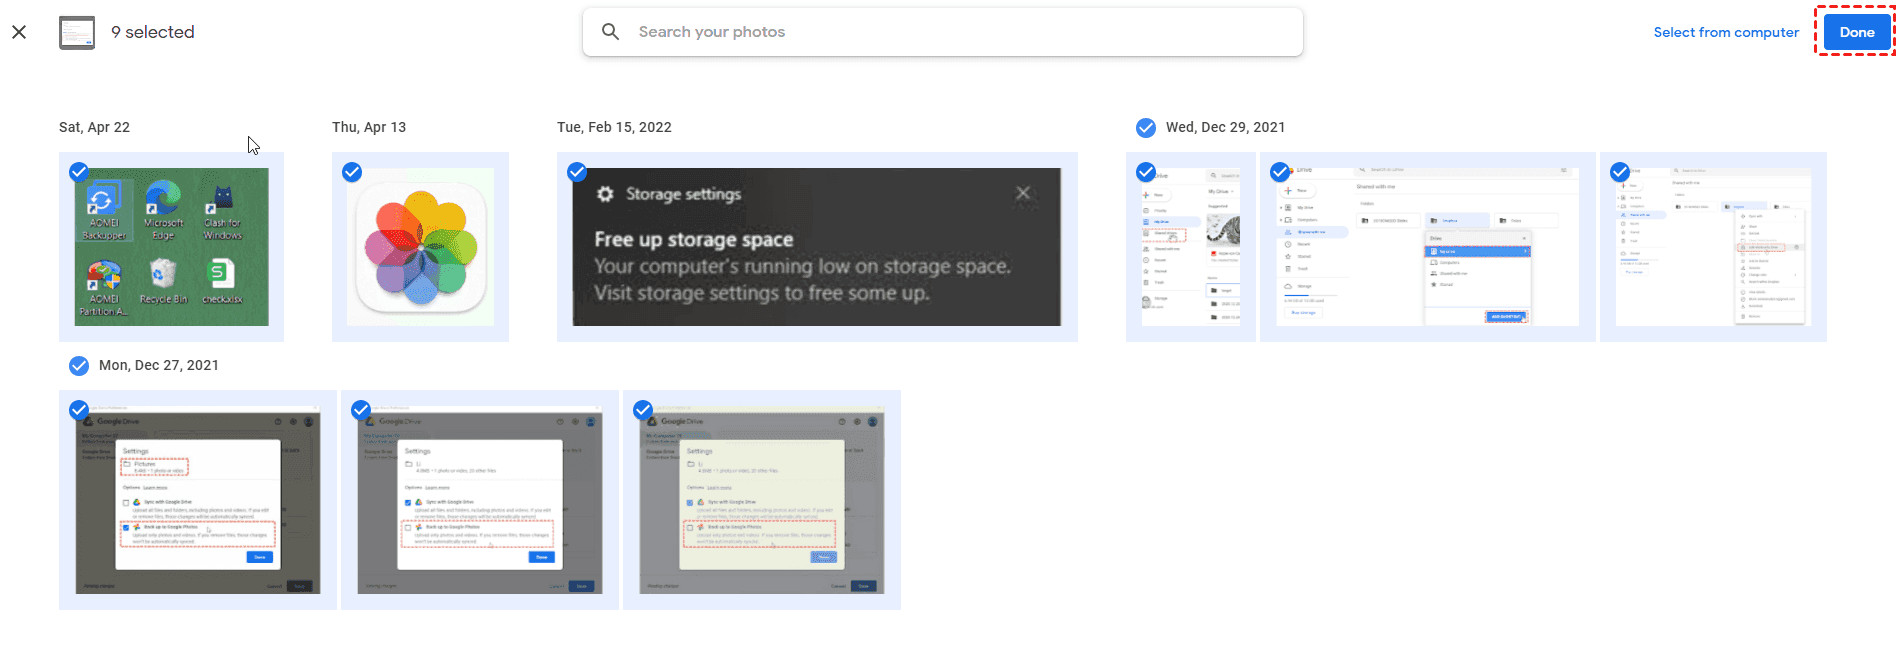1896x657 pixels.
Task: Toggle all photos from Wed, Dec 29, 2021
Action: coord(1146,128)
